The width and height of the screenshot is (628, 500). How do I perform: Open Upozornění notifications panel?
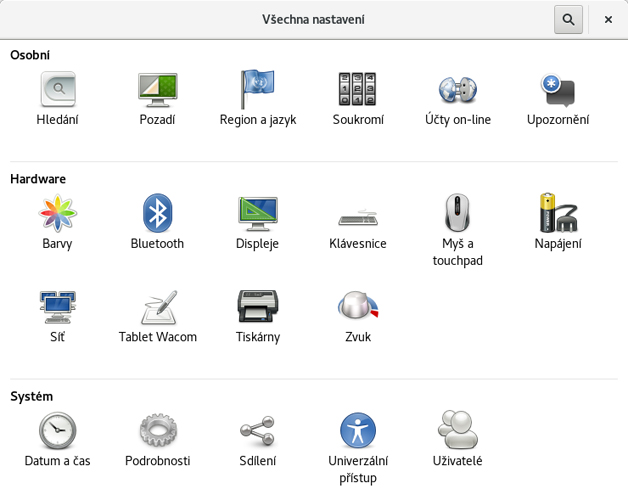pyautogui.click(x=558, y=99)
